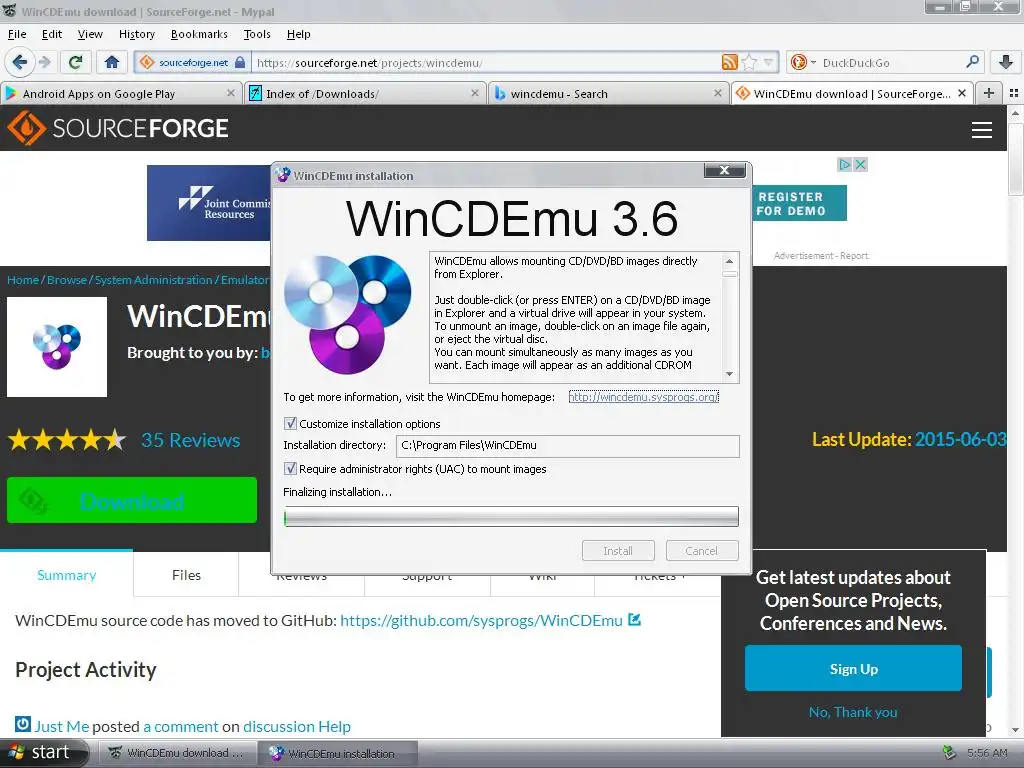Open the File menu
1024x768 pixels.
(17, 34)
